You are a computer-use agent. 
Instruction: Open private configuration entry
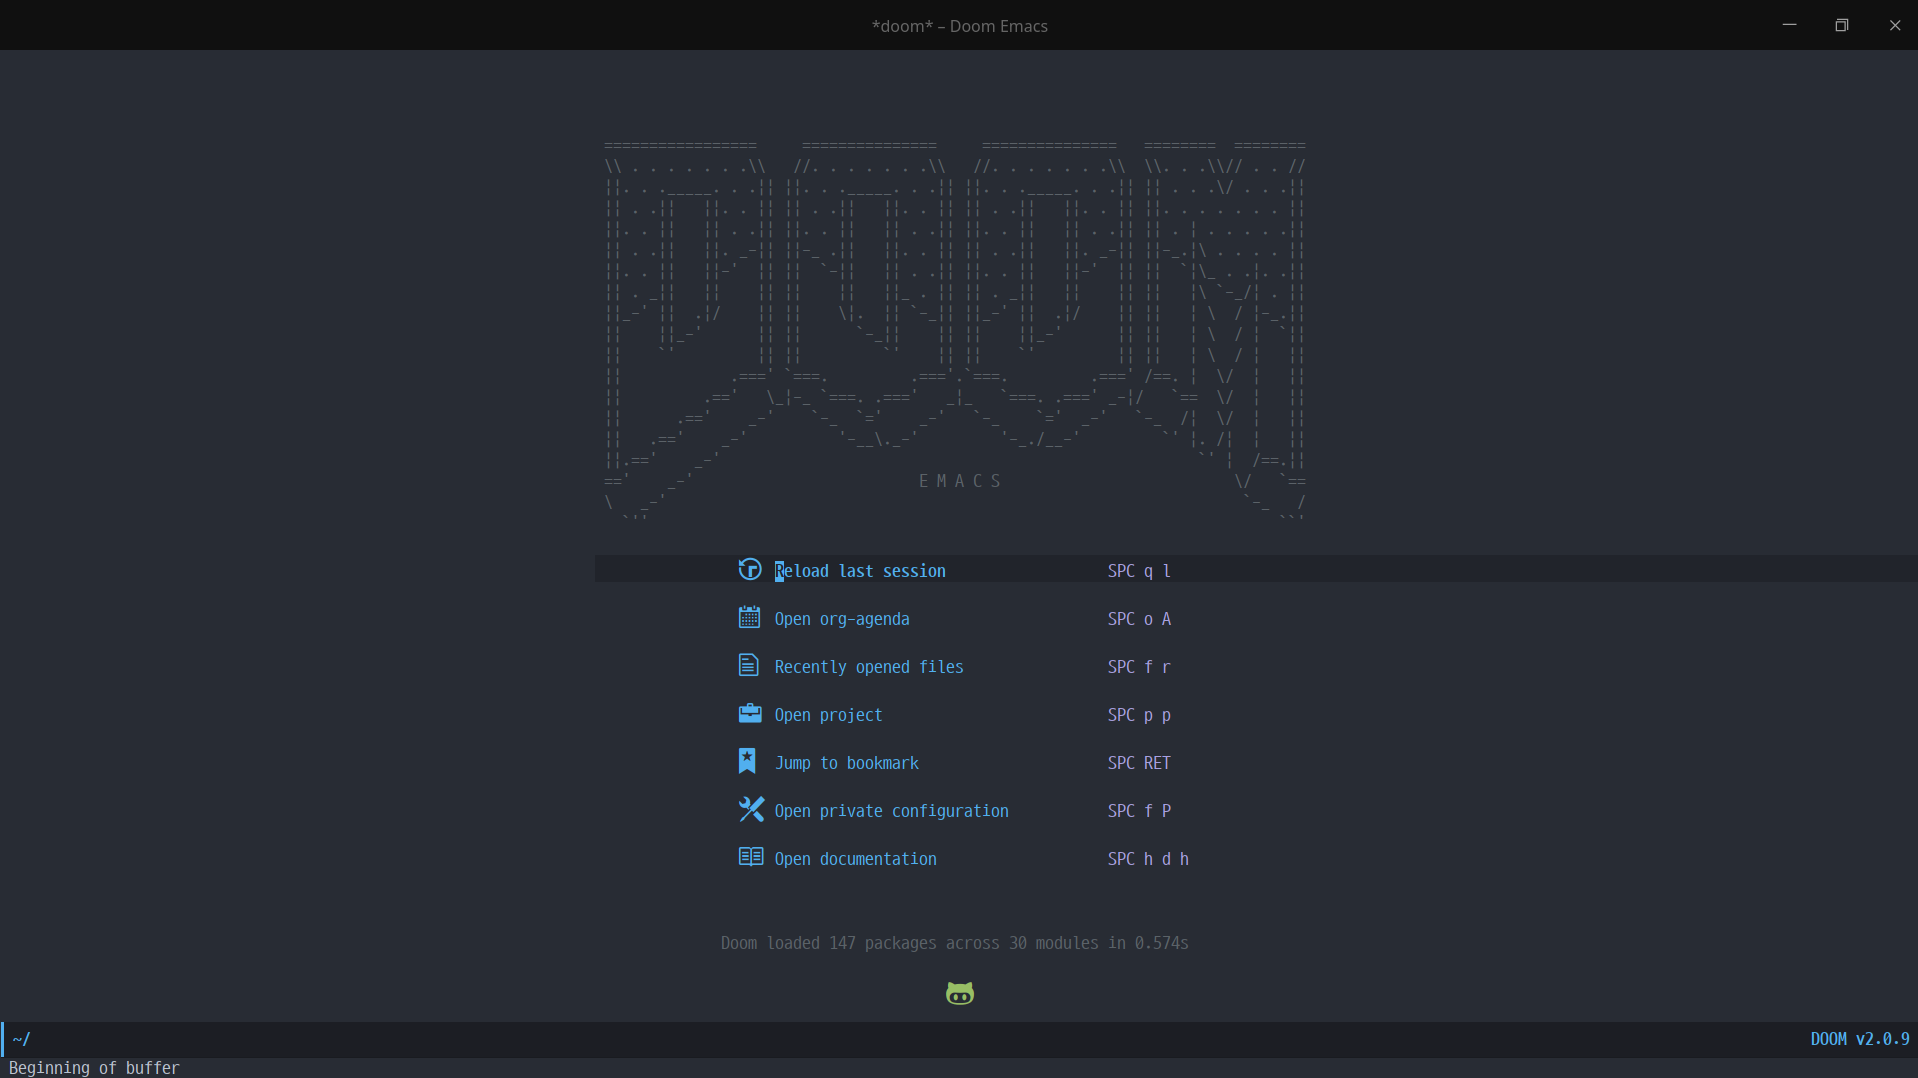click(x=891, y=811)
